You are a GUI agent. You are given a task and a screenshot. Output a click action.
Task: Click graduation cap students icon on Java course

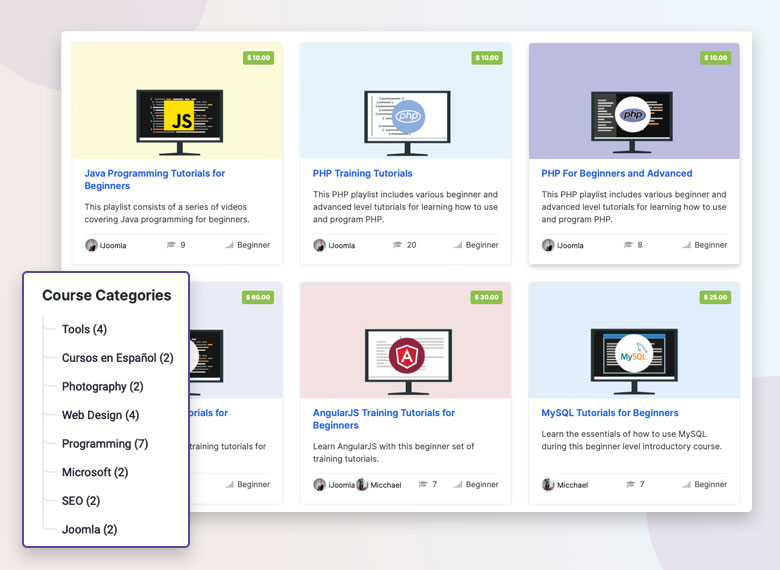point(171,245)
